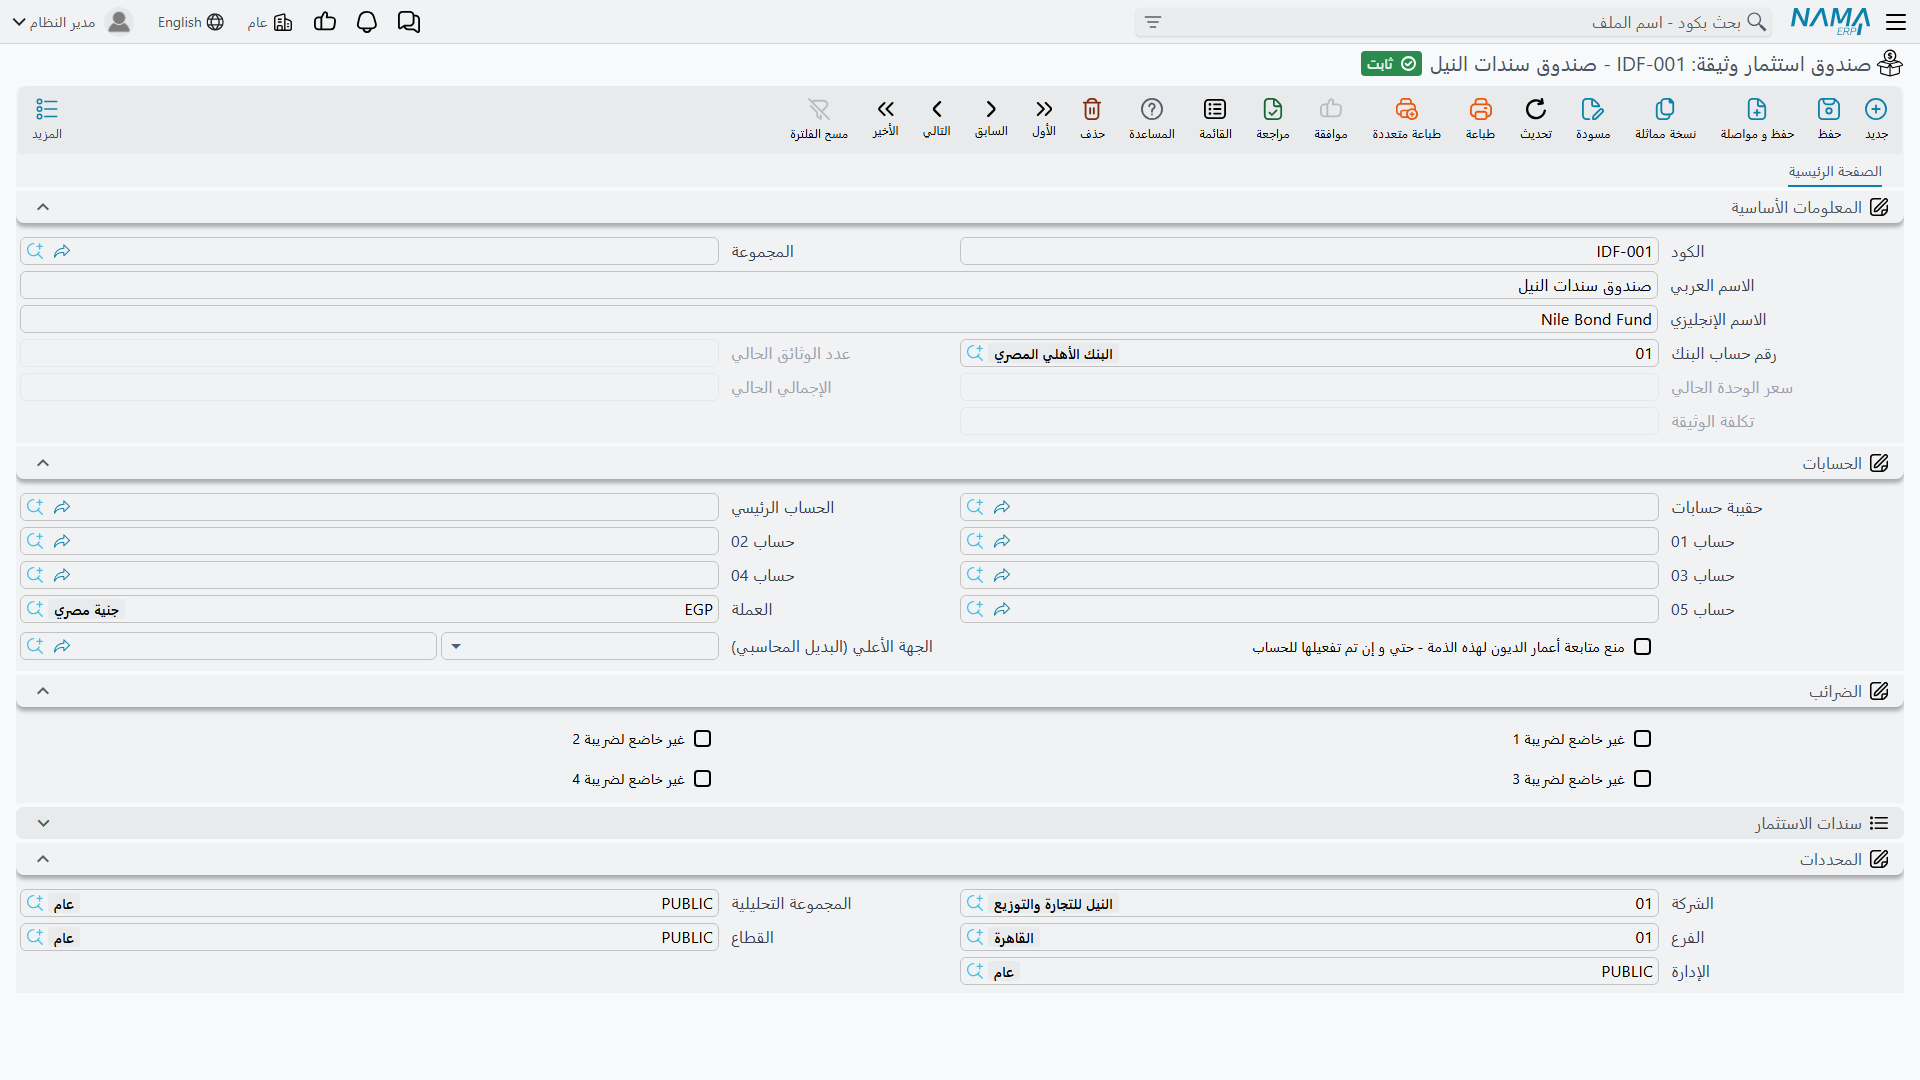This screenshot has width=1920, height=1080.
Task: Collapse the المحددات section
Action: click(x=43, y=859)
